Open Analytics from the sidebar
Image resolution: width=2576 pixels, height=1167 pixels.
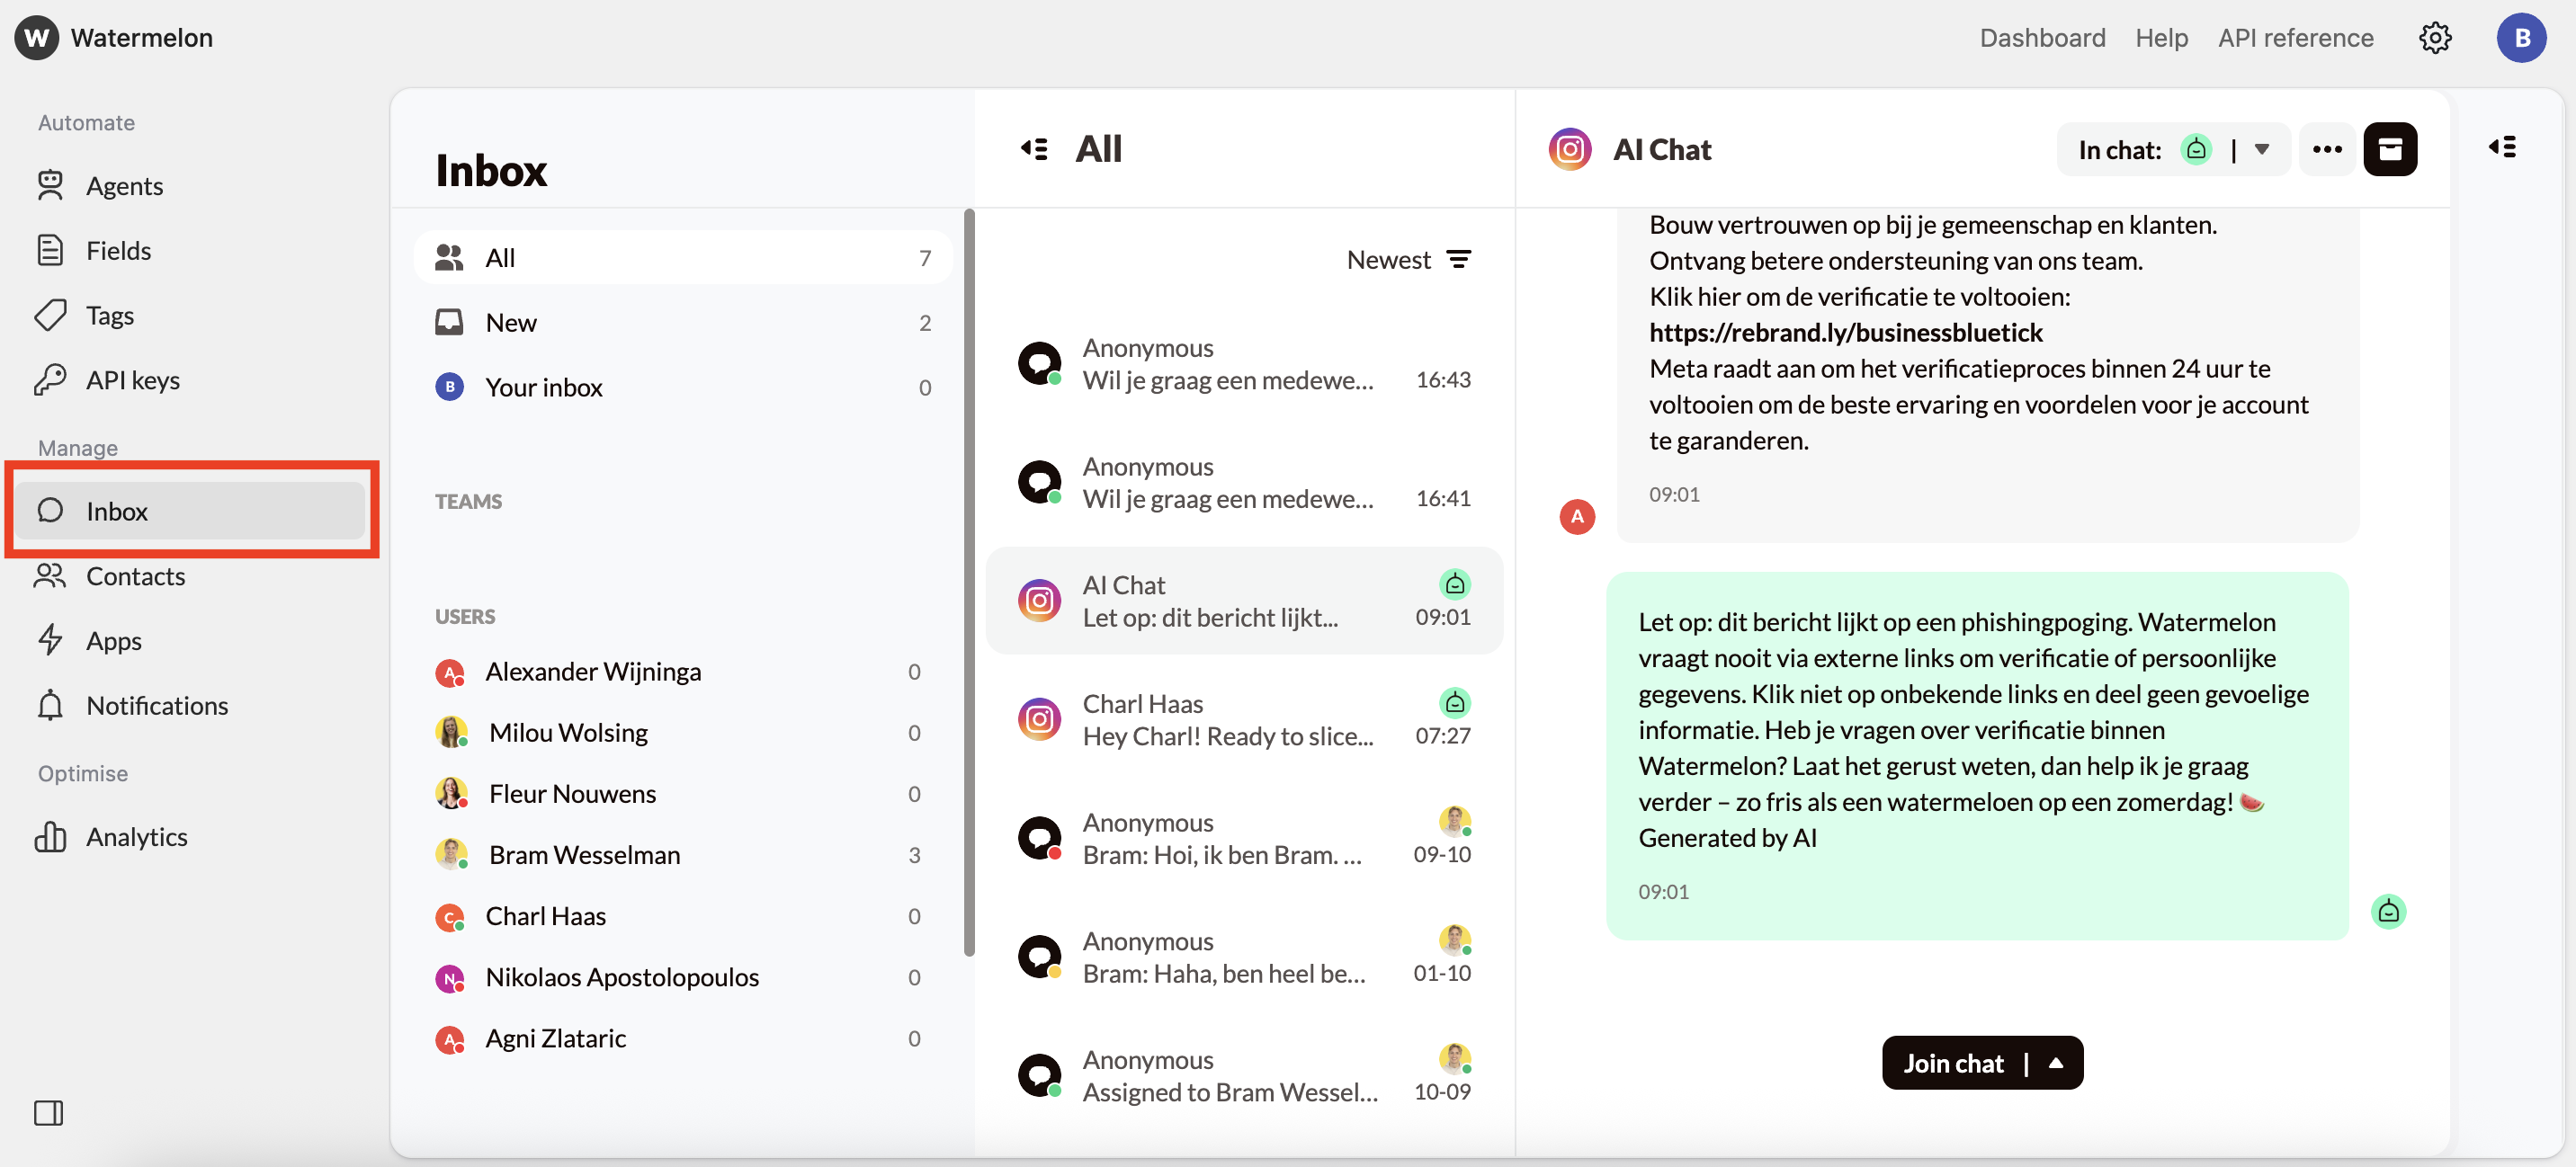click(136, 836)
